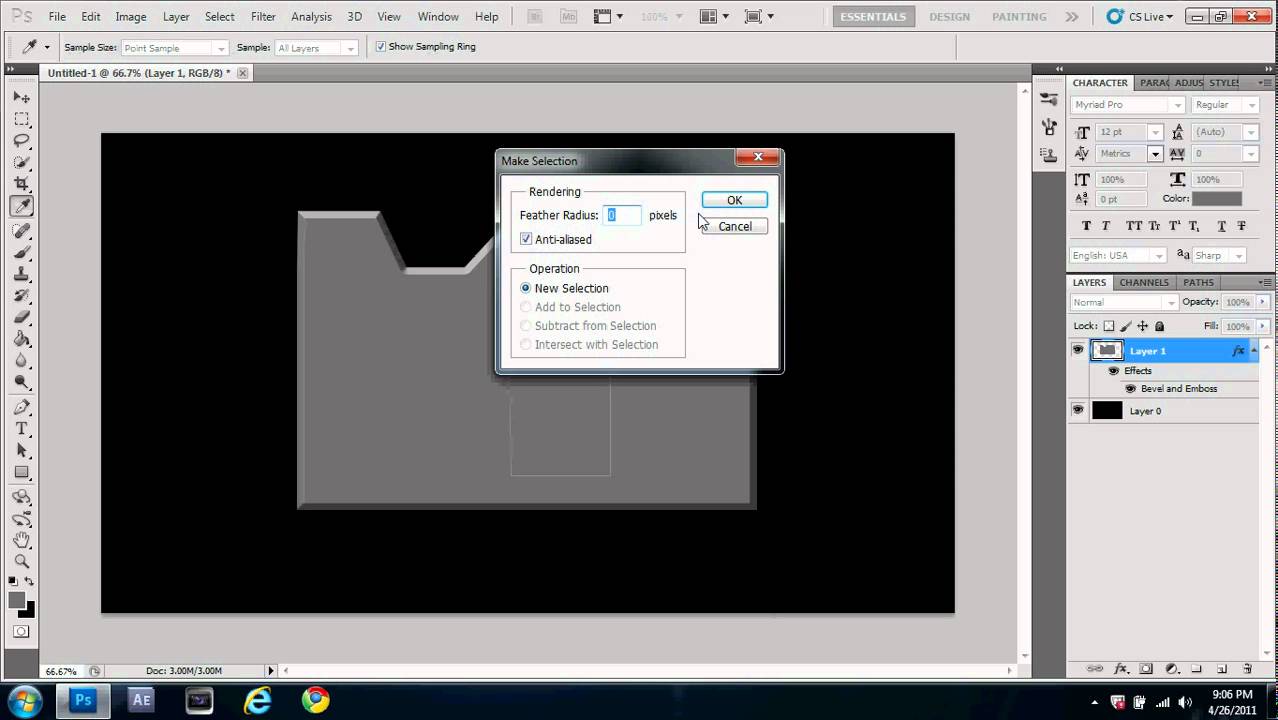The width and height of the screenshot is (1278, 720).
Task: Click Cancel in Make Selection dialog
Action: point(735,226)
